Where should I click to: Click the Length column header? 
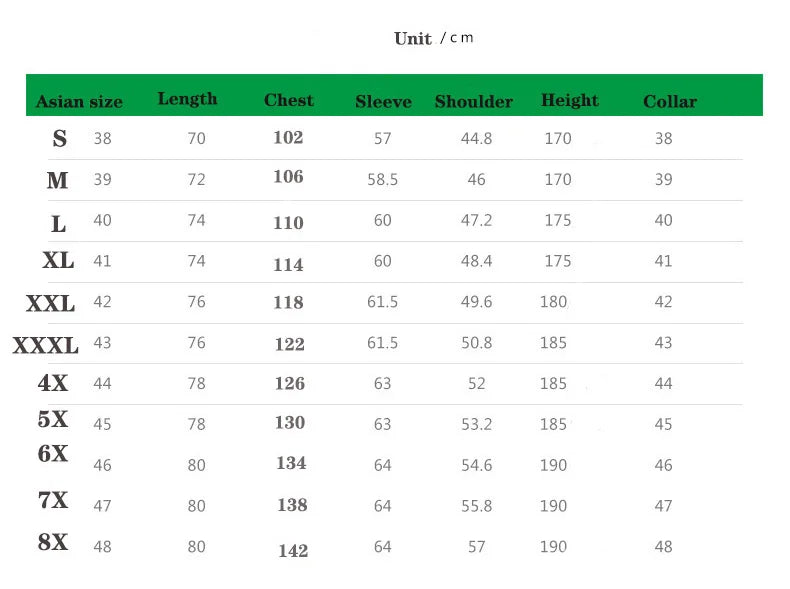click(x=187, y=99)
